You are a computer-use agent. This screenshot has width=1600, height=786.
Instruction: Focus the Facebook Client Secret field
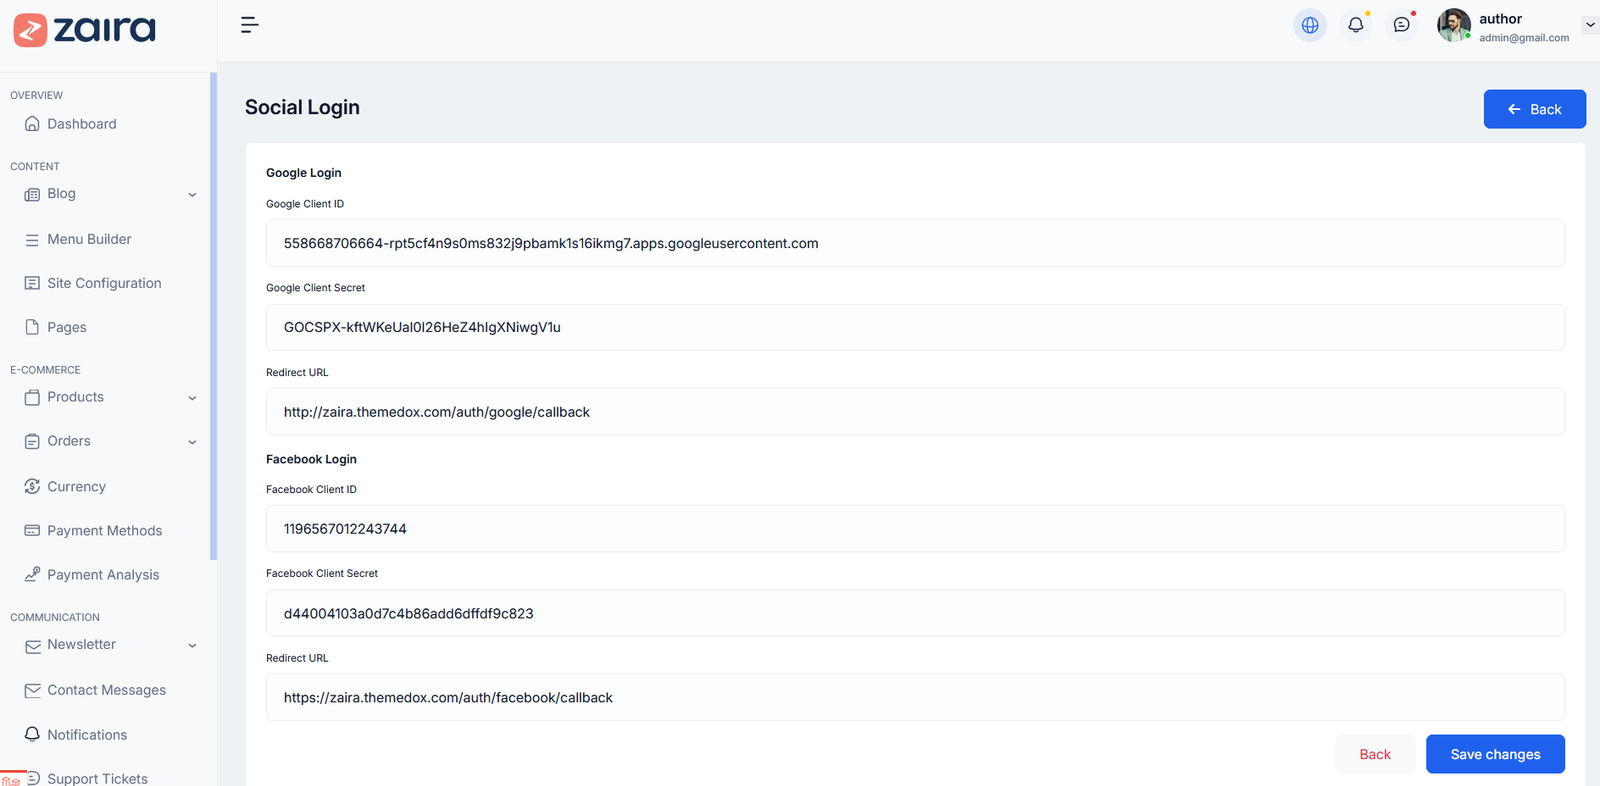pyautogui.click(x=914, y=613)
